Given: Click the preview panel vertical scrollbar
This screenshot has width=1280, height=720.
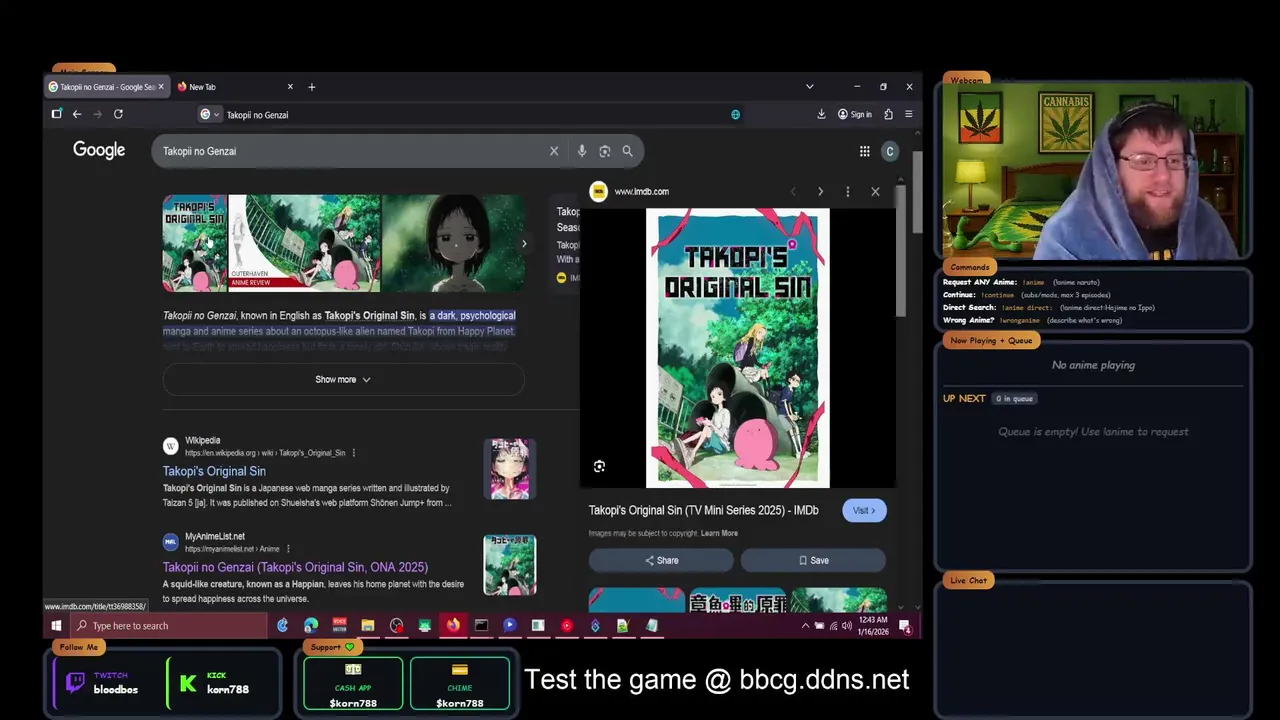Looking at the screenshot, I should (x=901, y=250).
